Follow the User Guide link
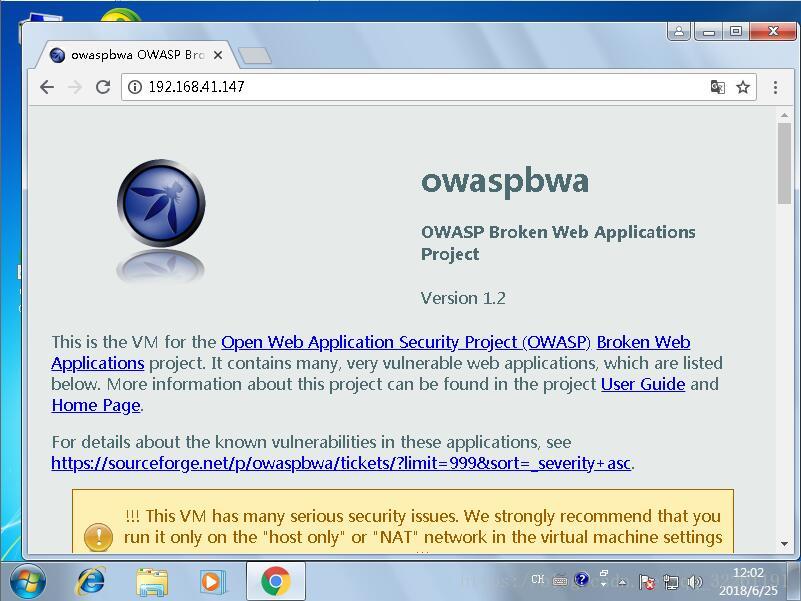This screenshot has height=601, width=801. tap(643, 384)
